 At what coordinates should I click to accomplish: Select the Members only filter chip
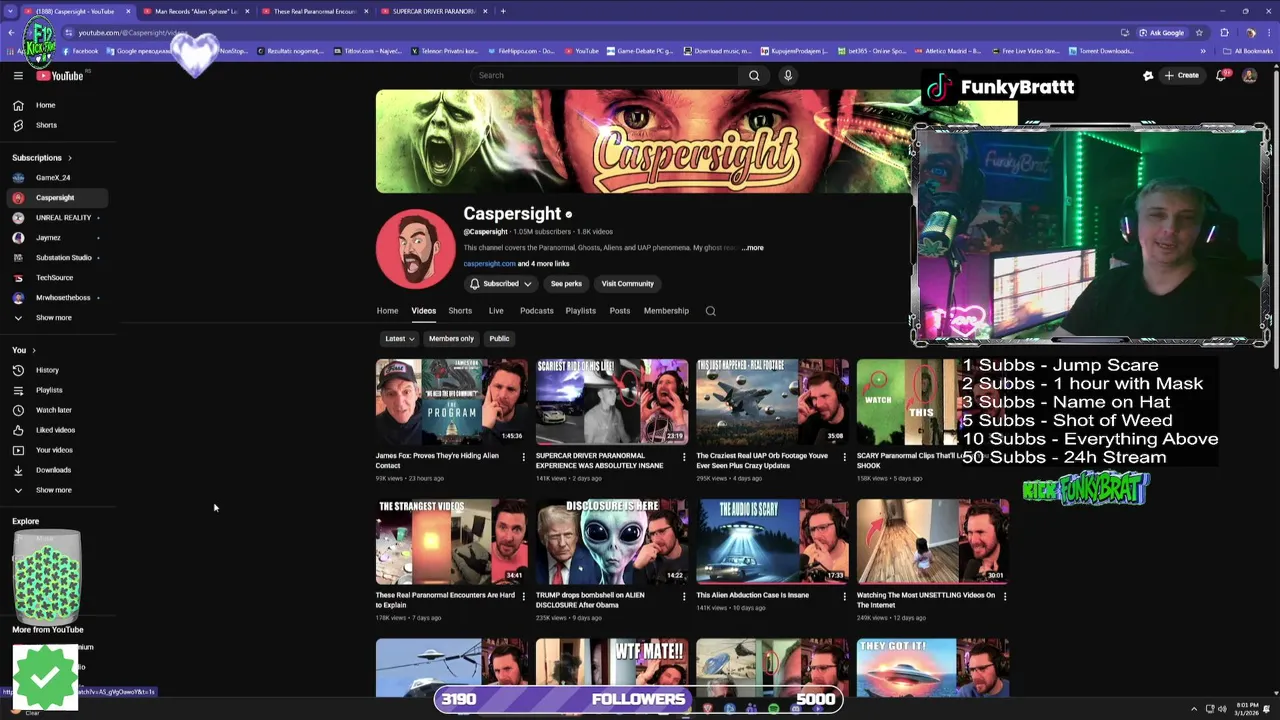coord(451,339)
